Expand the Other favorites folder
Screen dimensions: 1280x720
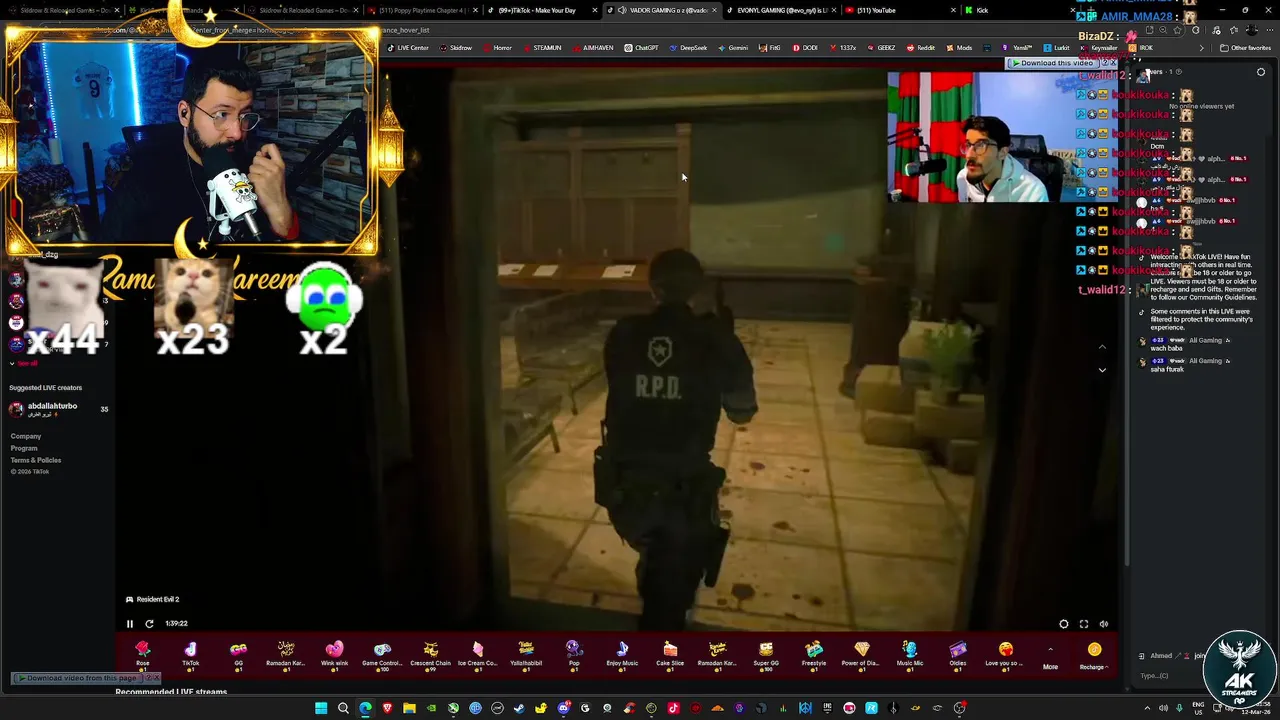coord(1245,48)
